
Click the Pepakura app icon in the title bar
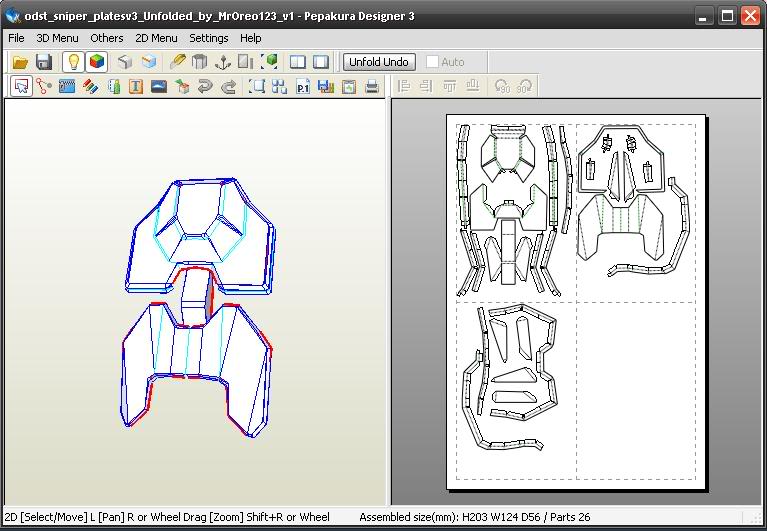coord(12,16)
